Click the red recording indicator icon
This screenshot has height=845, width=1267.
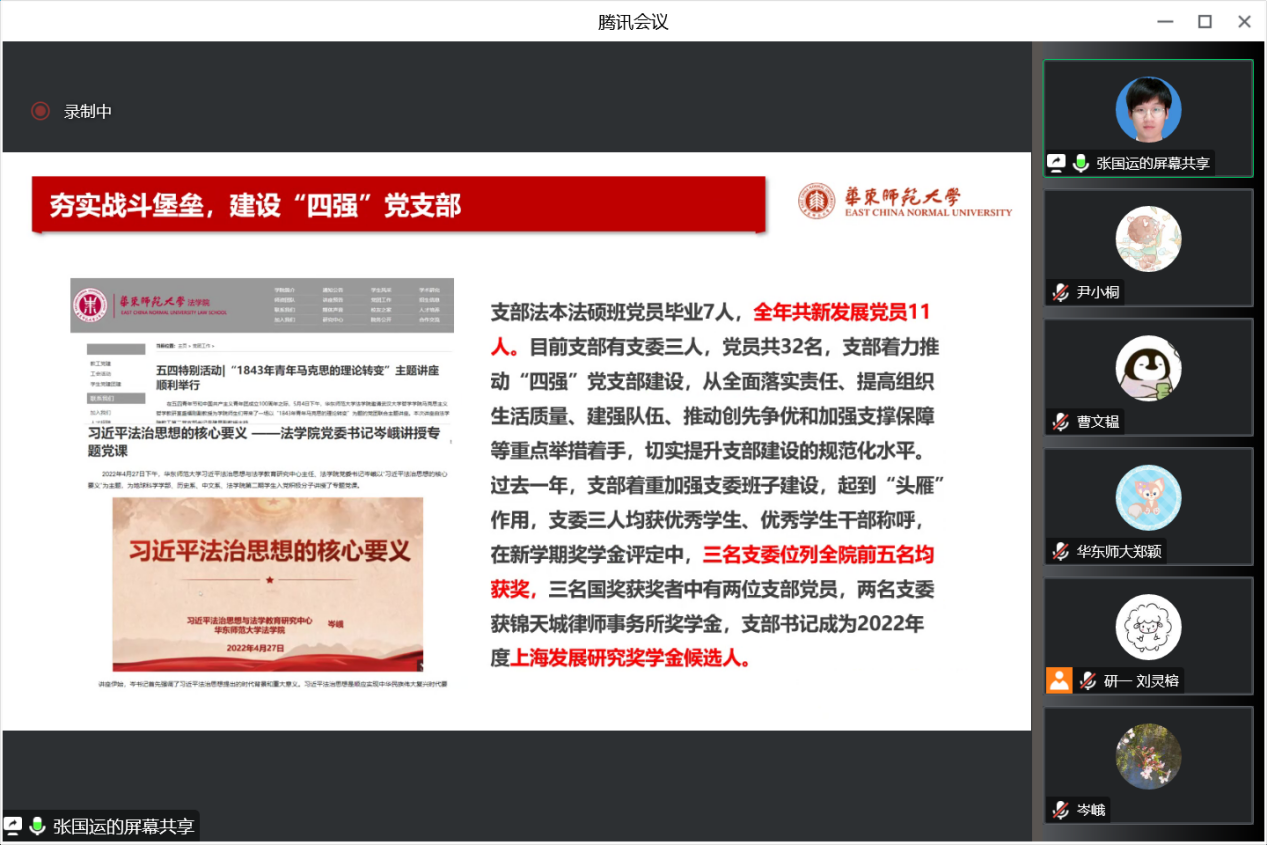(40, 111)
